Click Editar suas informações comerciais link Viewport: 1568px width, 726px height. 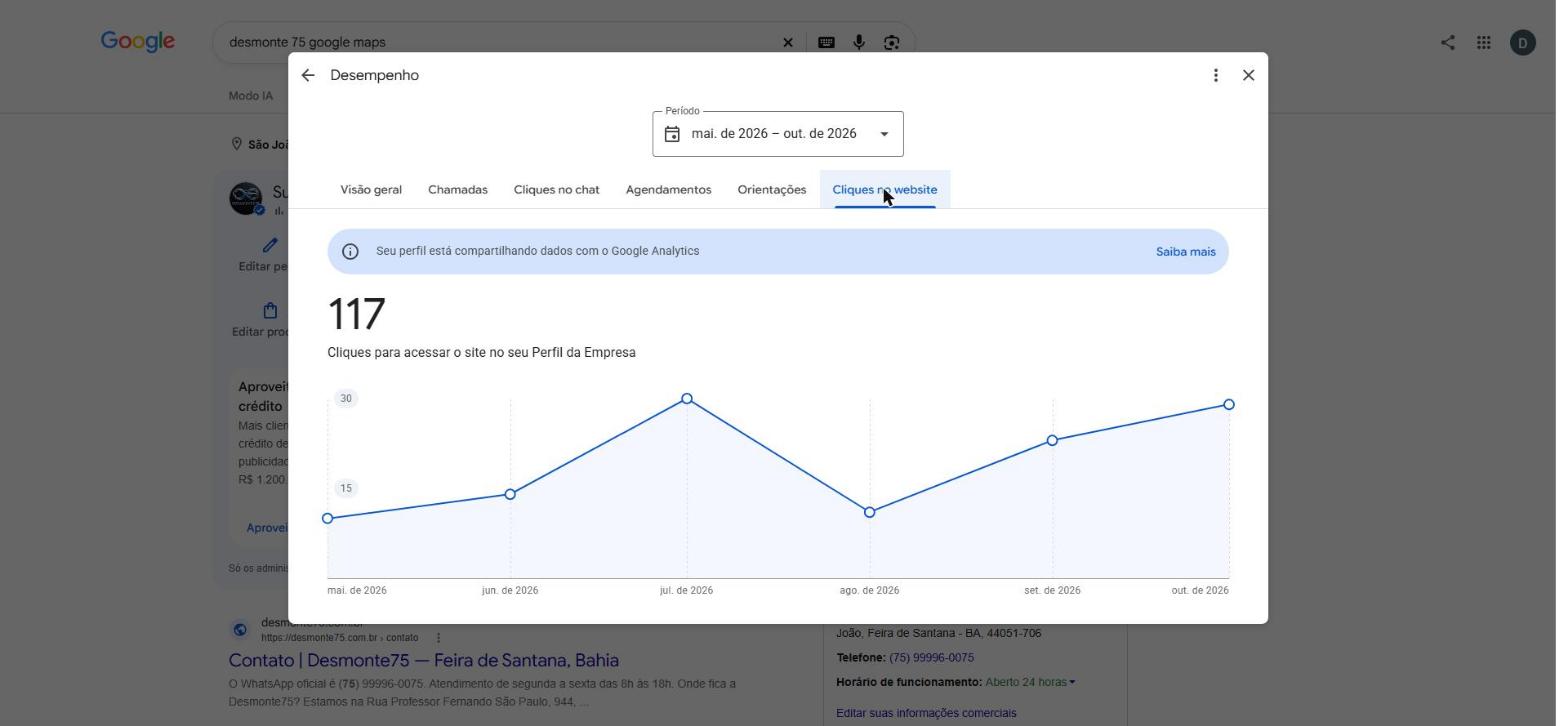click(x=926, y=713)
